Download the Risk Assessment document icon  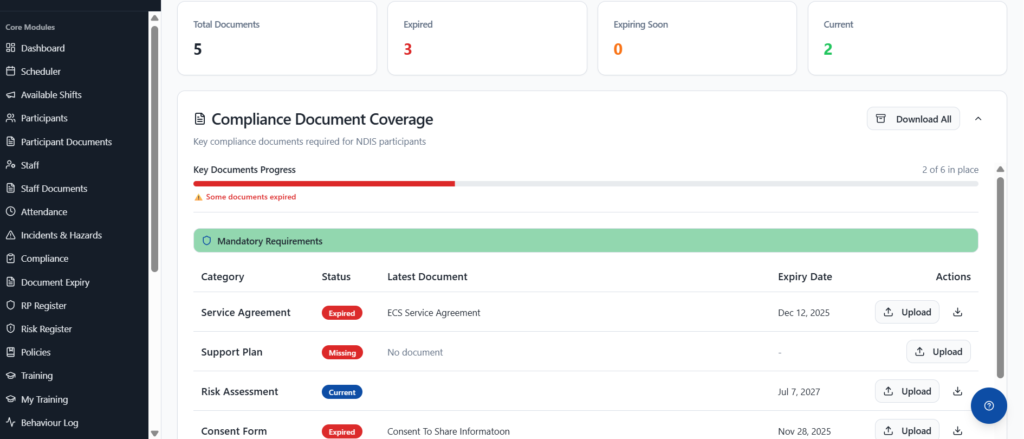pyautogui.click(x=957, y=391)
